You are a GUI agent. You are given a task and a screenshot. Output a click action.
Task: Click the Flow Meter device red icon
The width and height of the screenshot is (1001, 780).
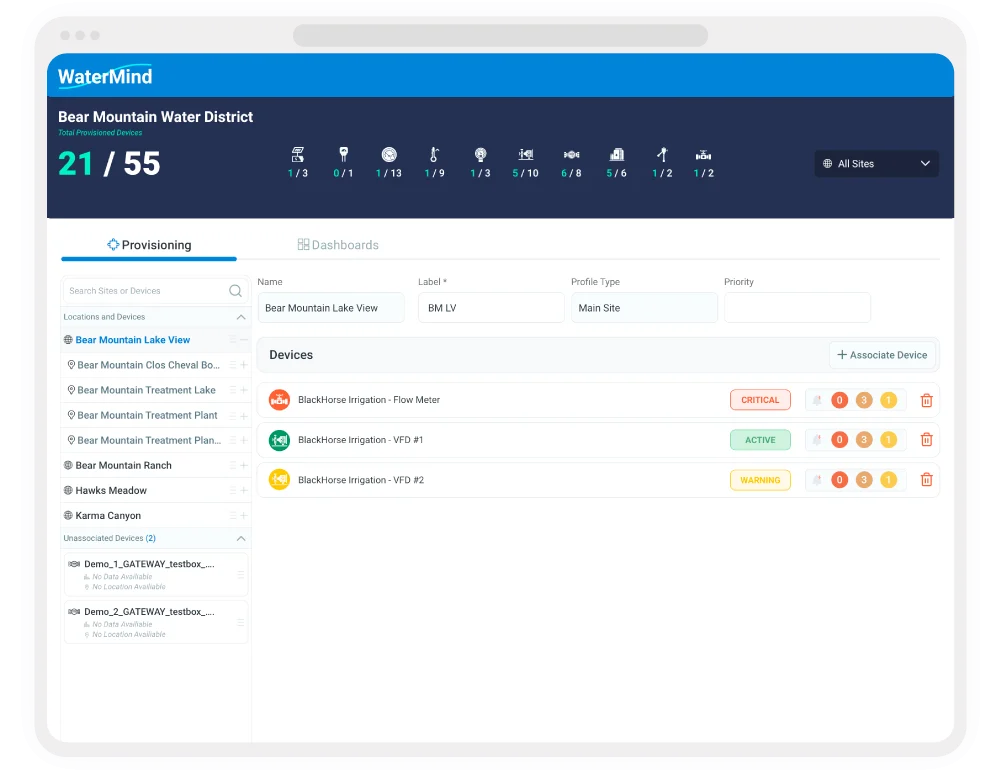tap(279, 400)
